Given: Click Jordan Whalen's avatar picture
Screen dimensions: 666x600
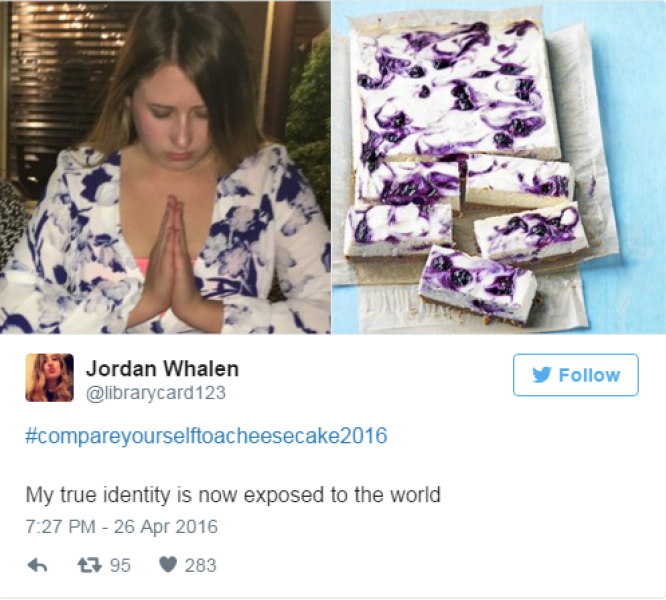Looking at the screenshot, I should coord(49,377).
